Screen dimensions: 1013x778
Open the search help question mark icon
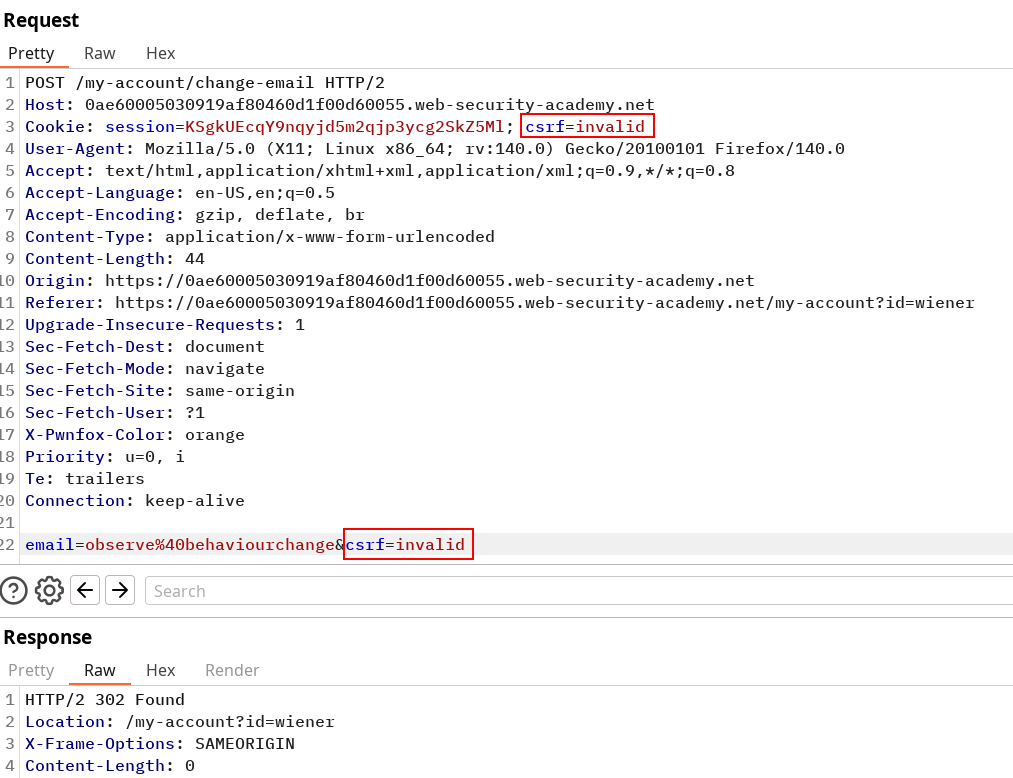click(13, 591)
